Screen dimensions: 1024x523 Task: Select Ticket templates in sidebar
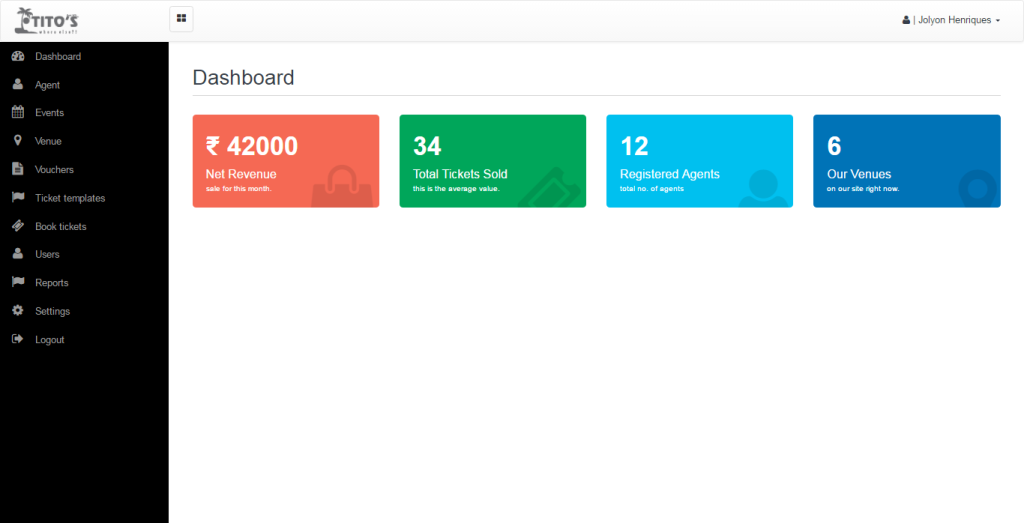(x=70, y=198)
